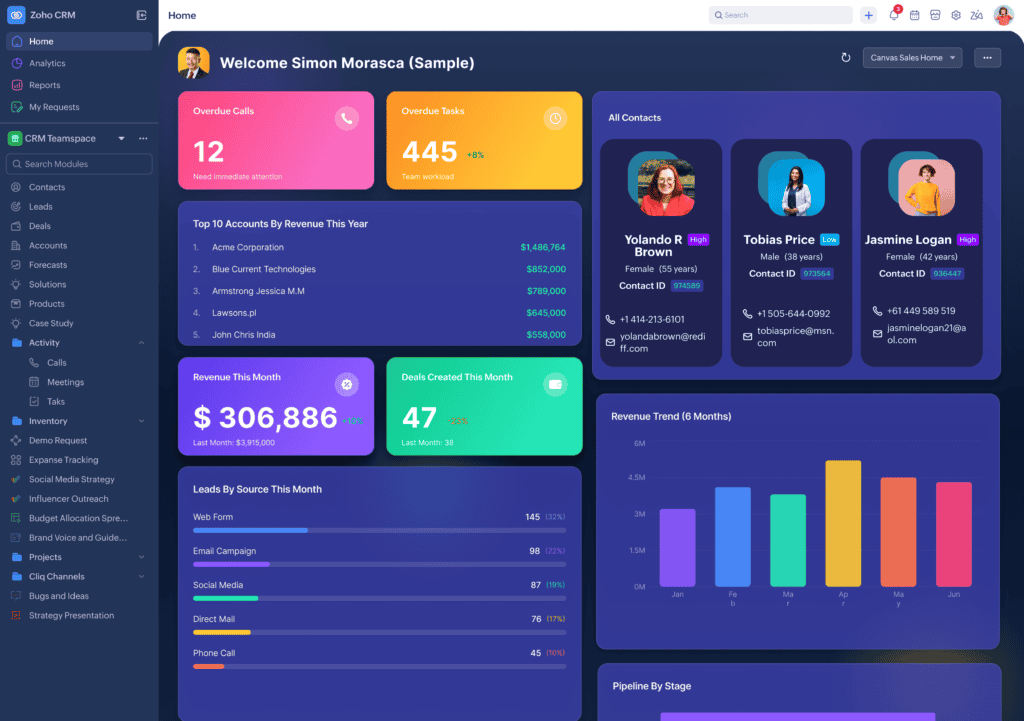The image size is (1024, 721).
Task: Open Acme Corporation account row
Action: (x=248, y=247)
